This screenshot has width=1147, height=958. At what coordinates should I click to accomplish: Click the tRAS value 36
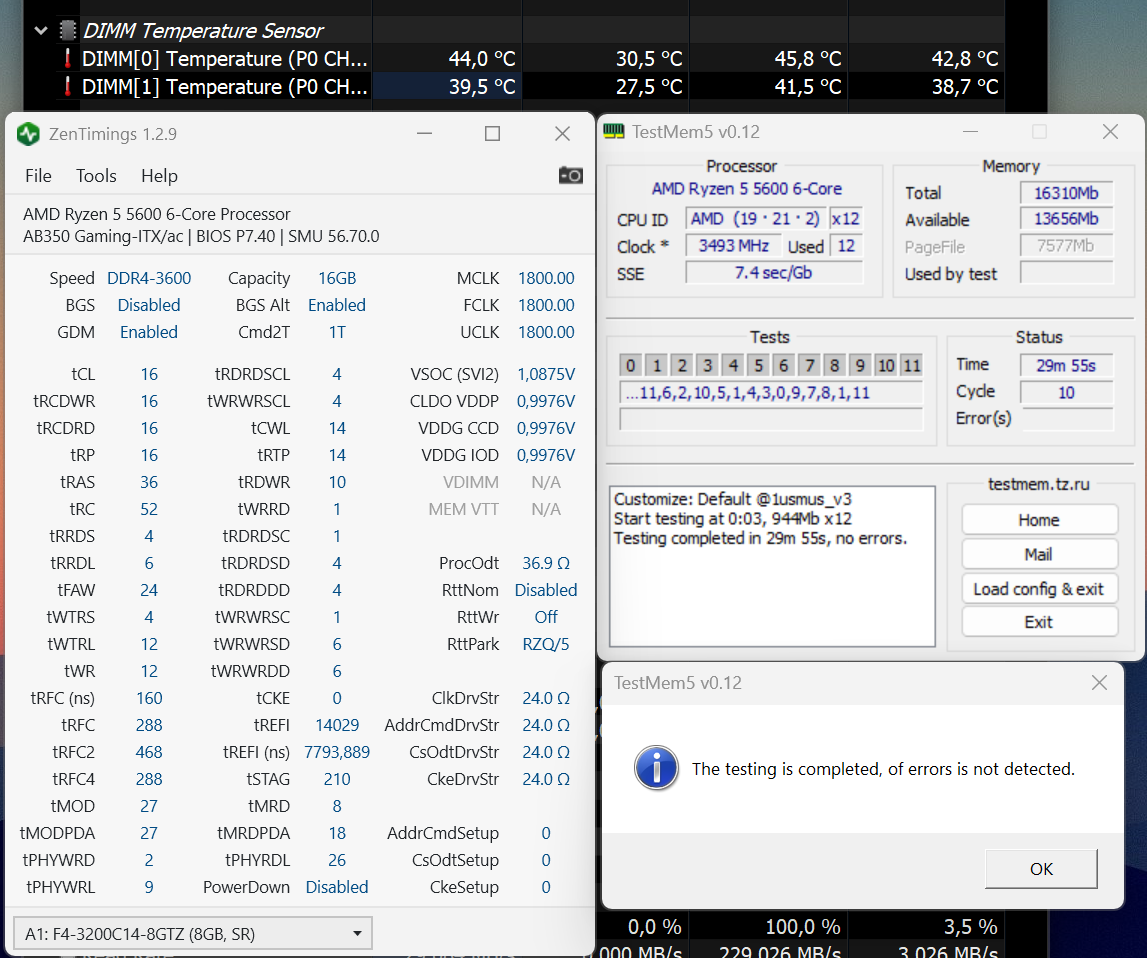149,482
